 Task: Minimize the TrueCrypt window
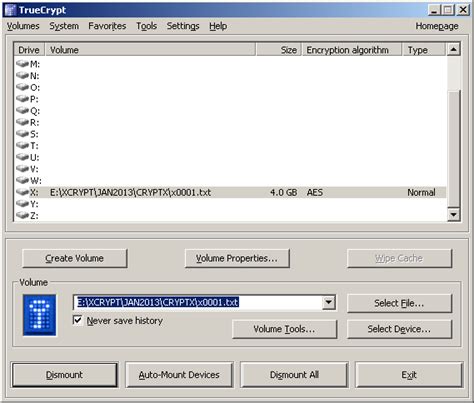[434, 10]
